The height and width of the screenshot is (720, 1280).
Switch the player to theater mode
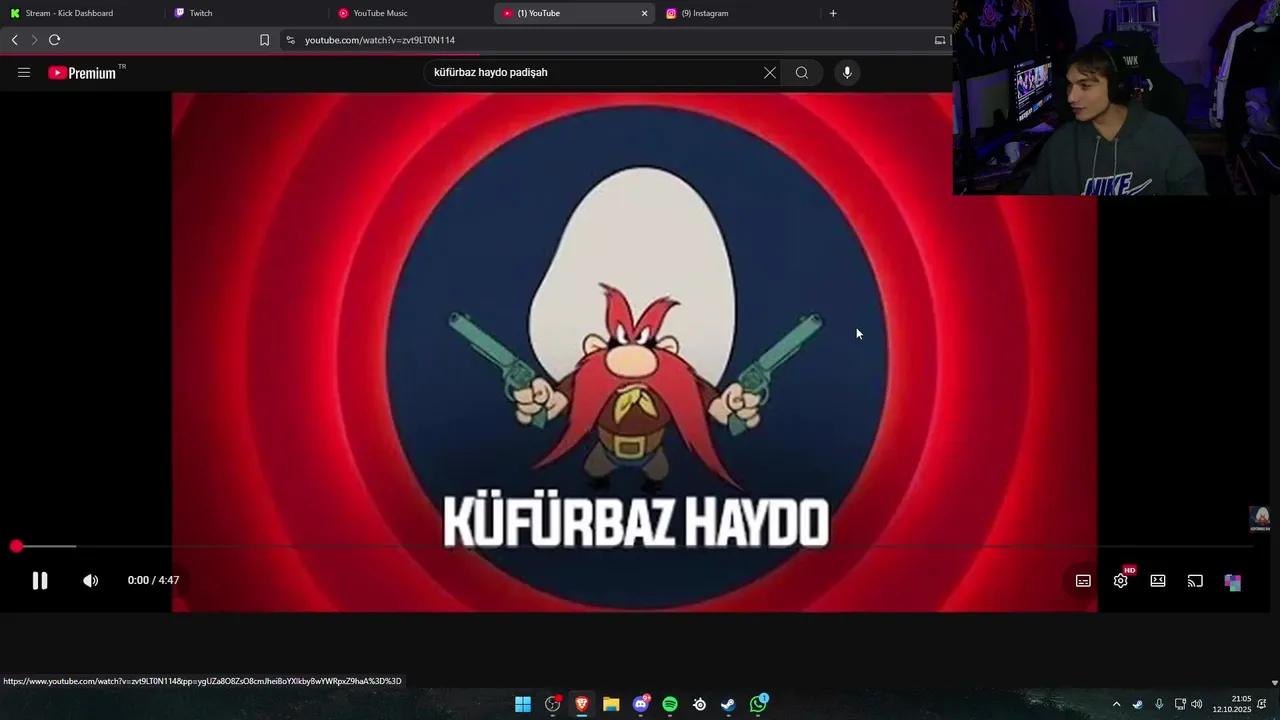pyautogui.click(x=1158, y=580)
